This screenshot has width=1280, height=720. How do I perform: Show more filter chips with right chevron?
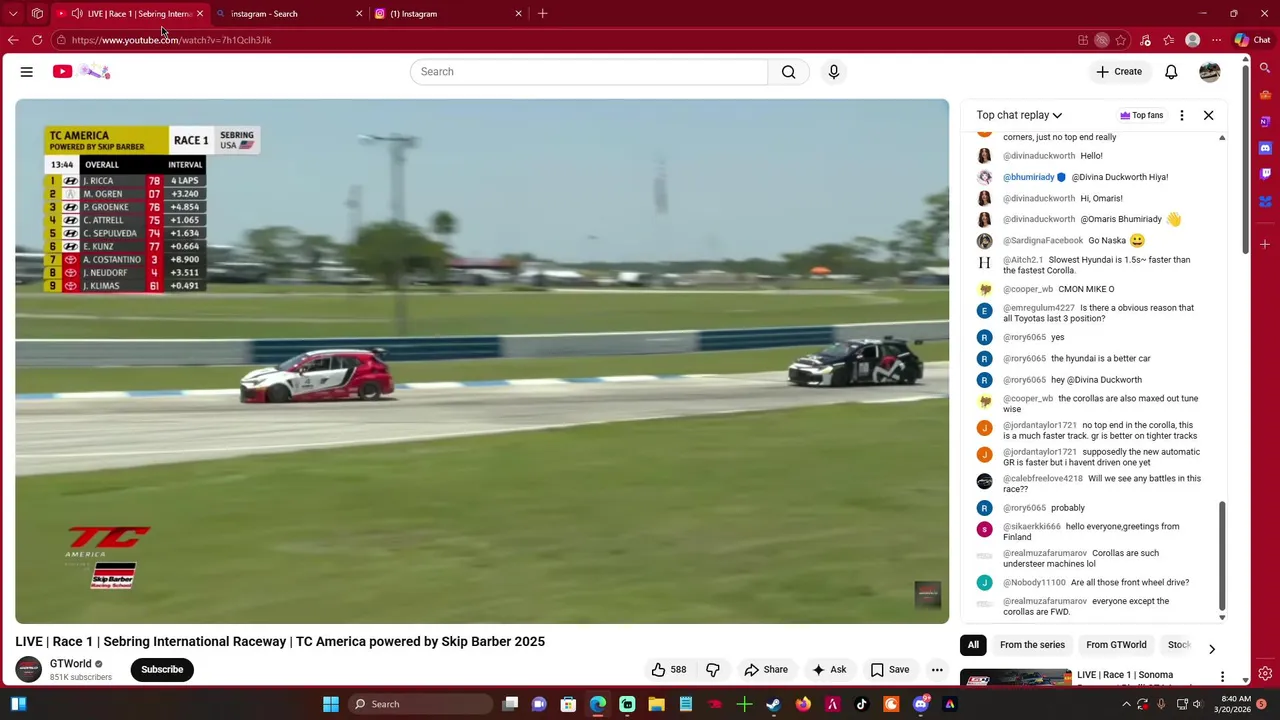tap(1211, 648)
